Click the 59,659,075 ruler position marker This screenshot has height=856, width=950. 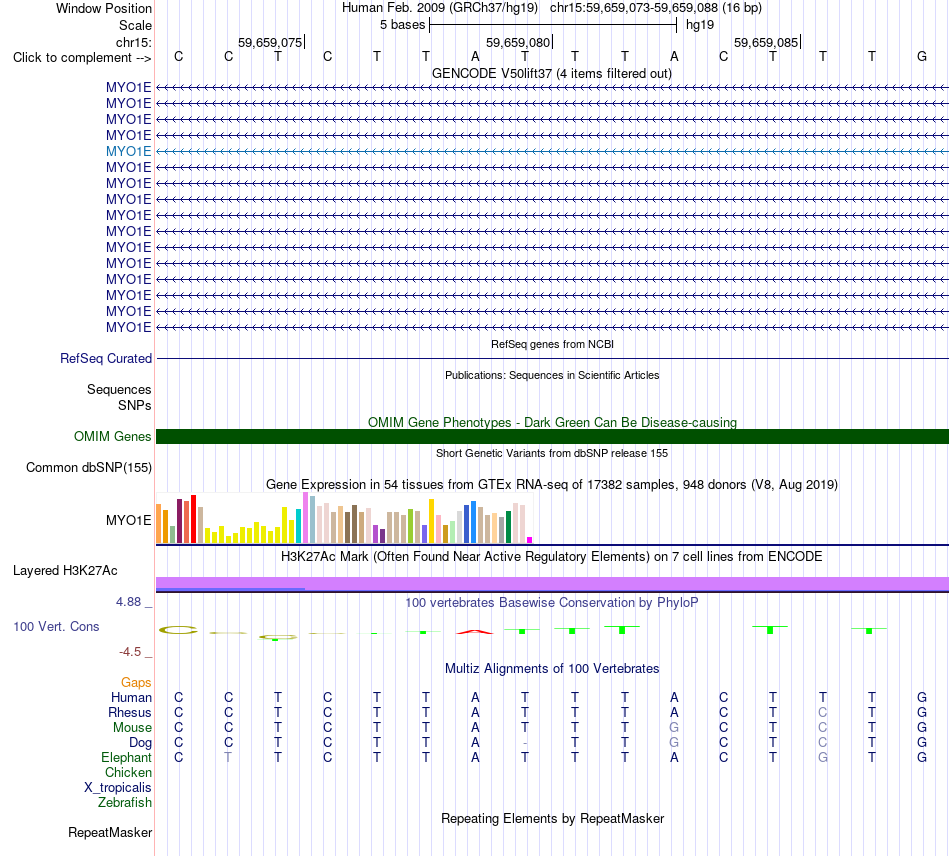pos(270,42)
